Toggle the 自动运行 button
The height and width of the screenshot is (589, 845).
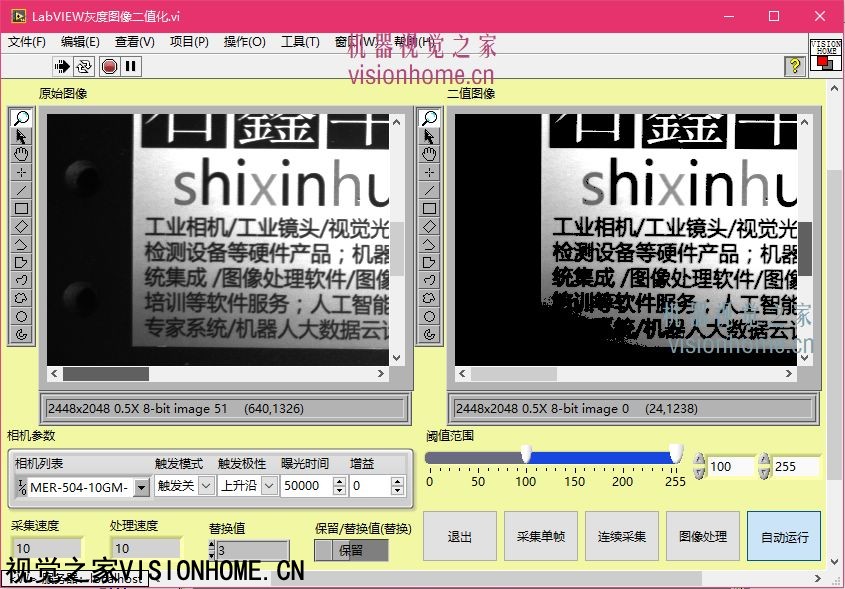[784, 536]
